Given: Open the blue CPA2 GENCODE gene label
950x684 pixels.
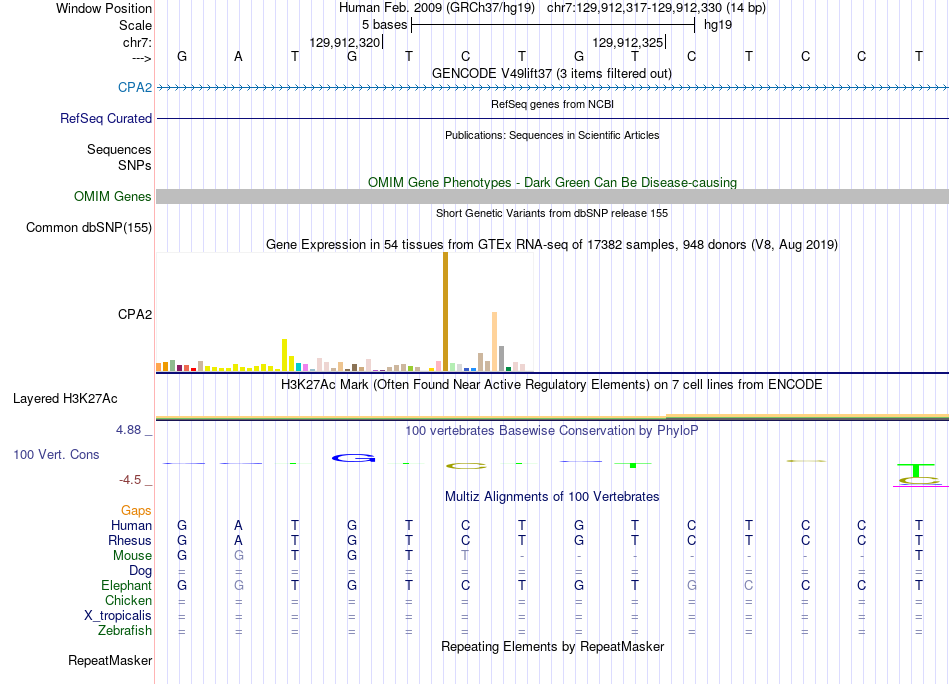Looking at the screenshot, I should [135, 87].
